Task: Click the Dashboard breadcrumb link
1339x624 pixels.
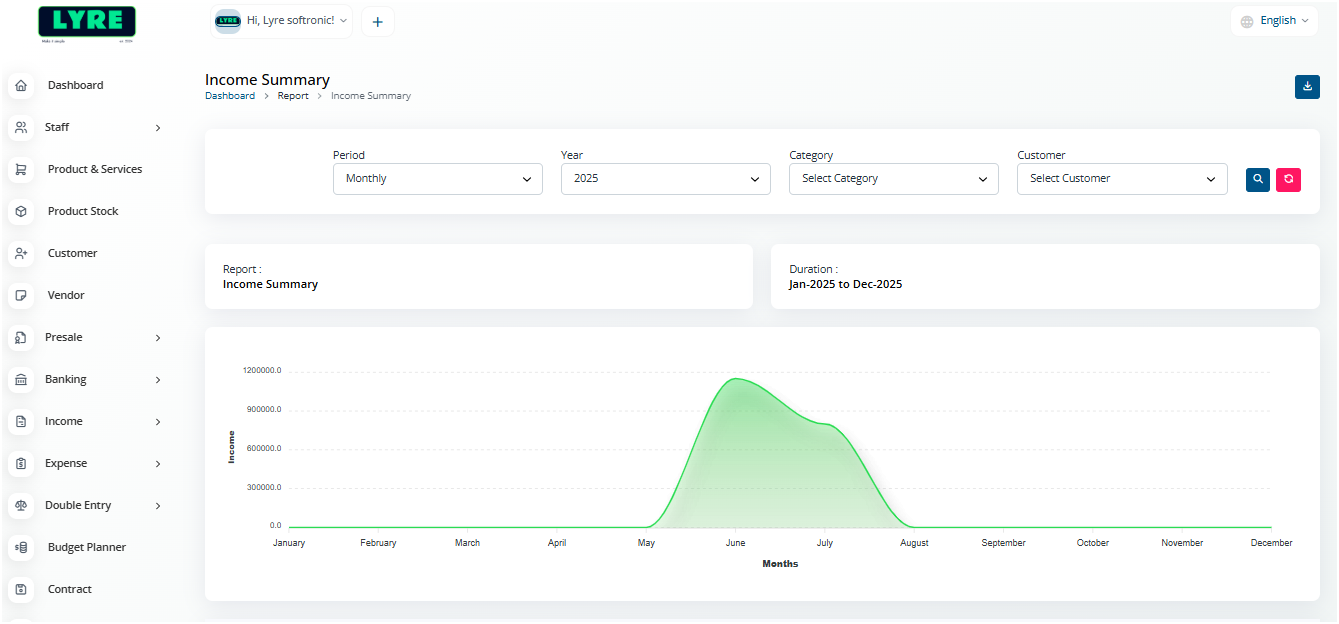Action: 230,96
